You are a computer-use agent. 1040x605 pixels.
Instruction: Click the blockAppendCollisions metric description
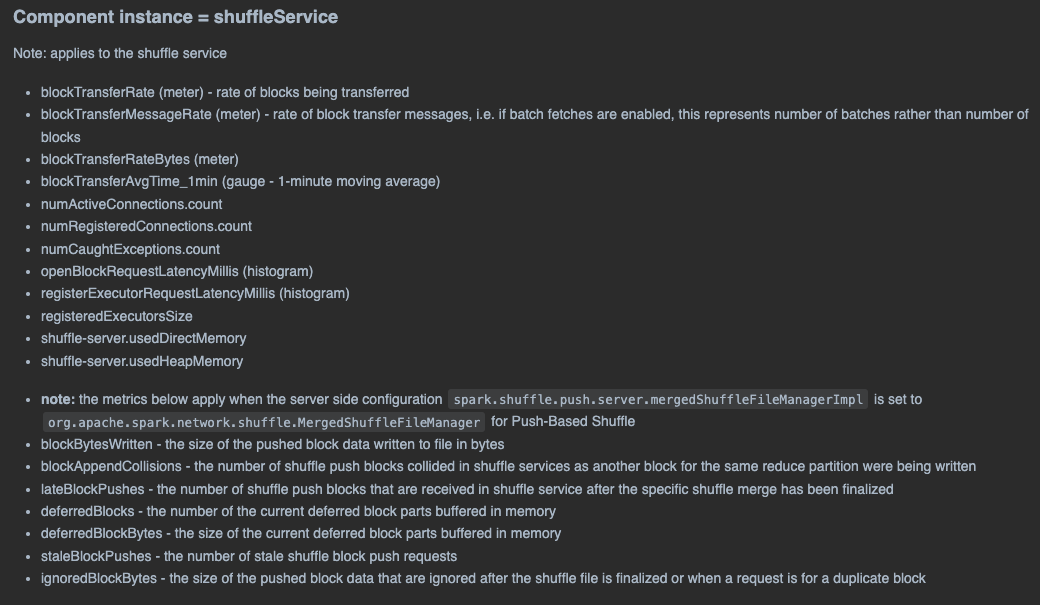tap(508, 466)
